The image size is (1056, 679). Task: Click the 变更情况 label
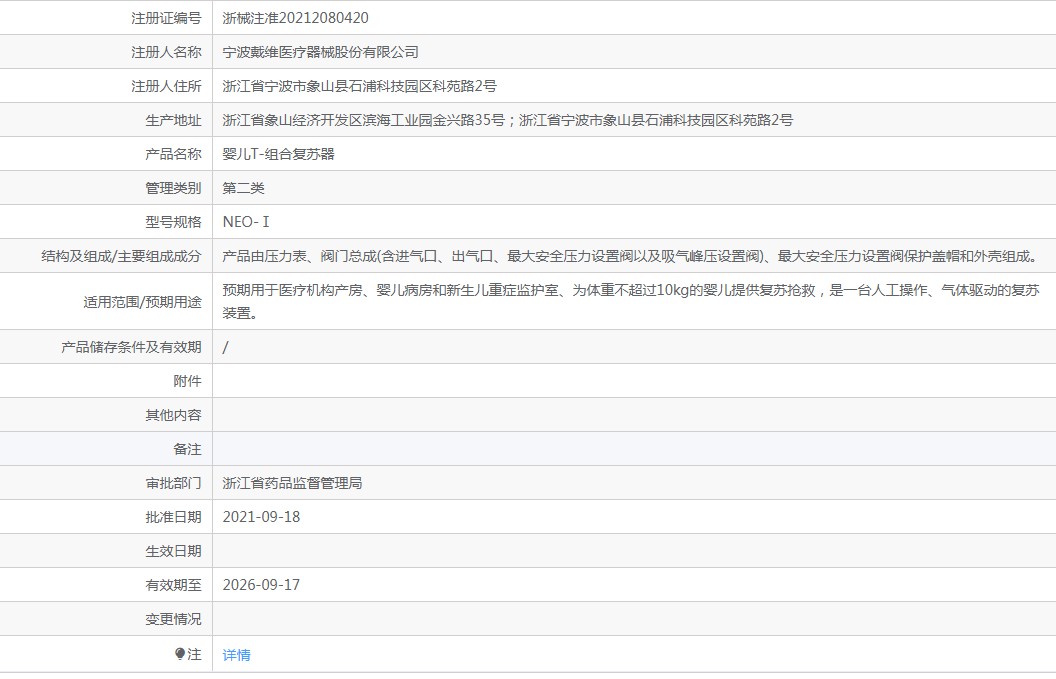pyautogui.click(x=173, y=619)
